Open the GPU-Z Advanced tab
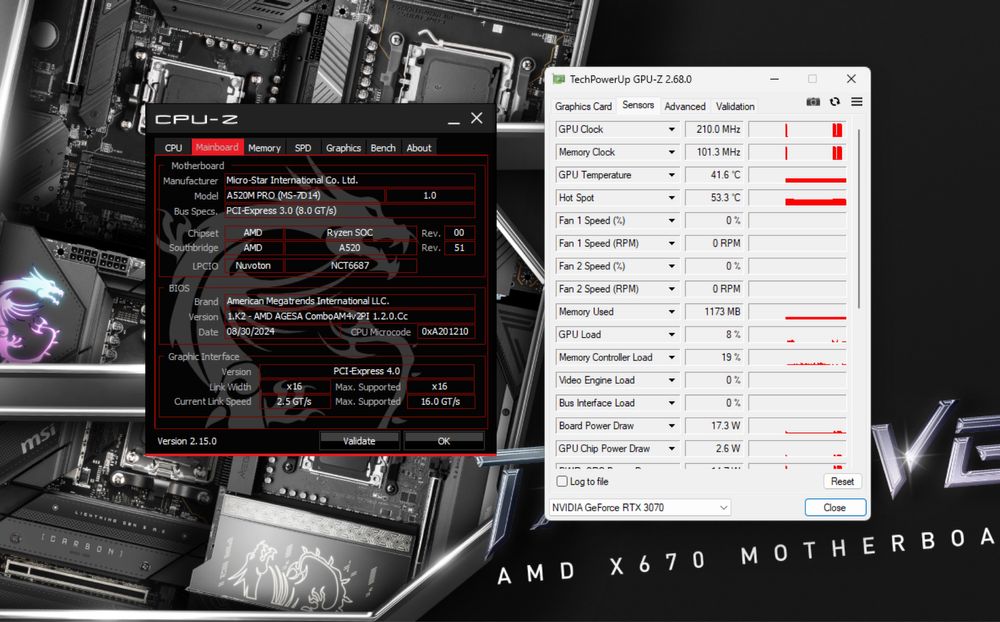Viewport: 1000px width, 622px height. pyautogui.click(x=685, y=107)
